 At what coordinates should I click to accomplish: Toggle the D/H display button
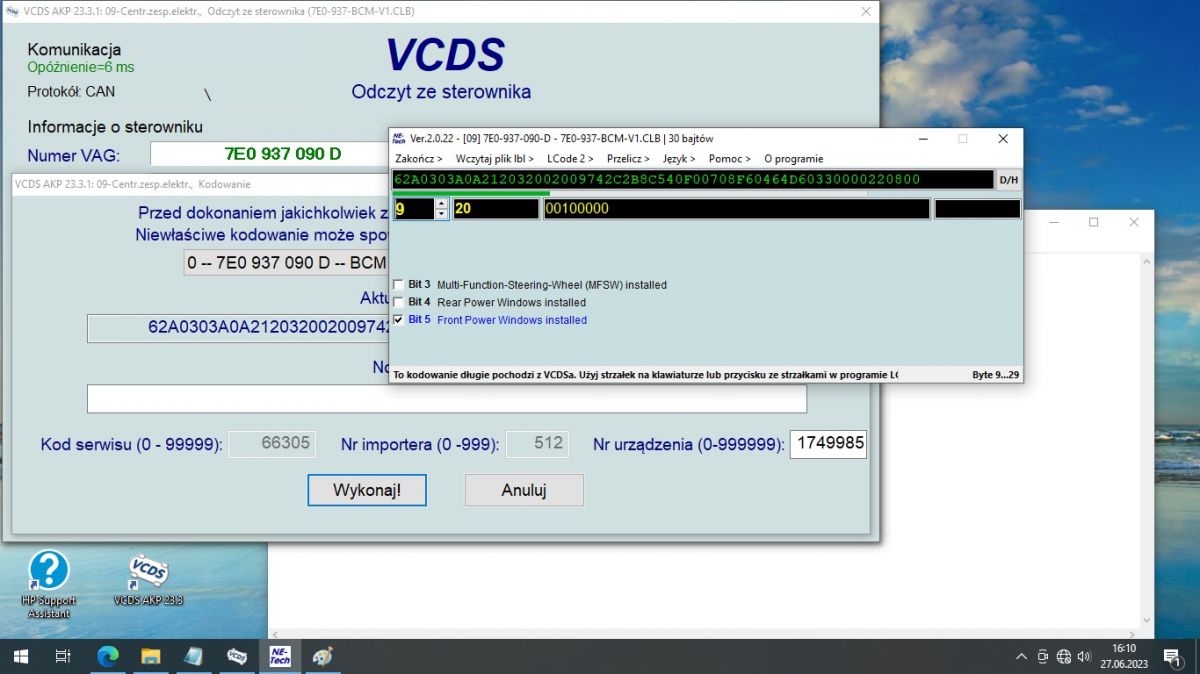point(1009,180)
